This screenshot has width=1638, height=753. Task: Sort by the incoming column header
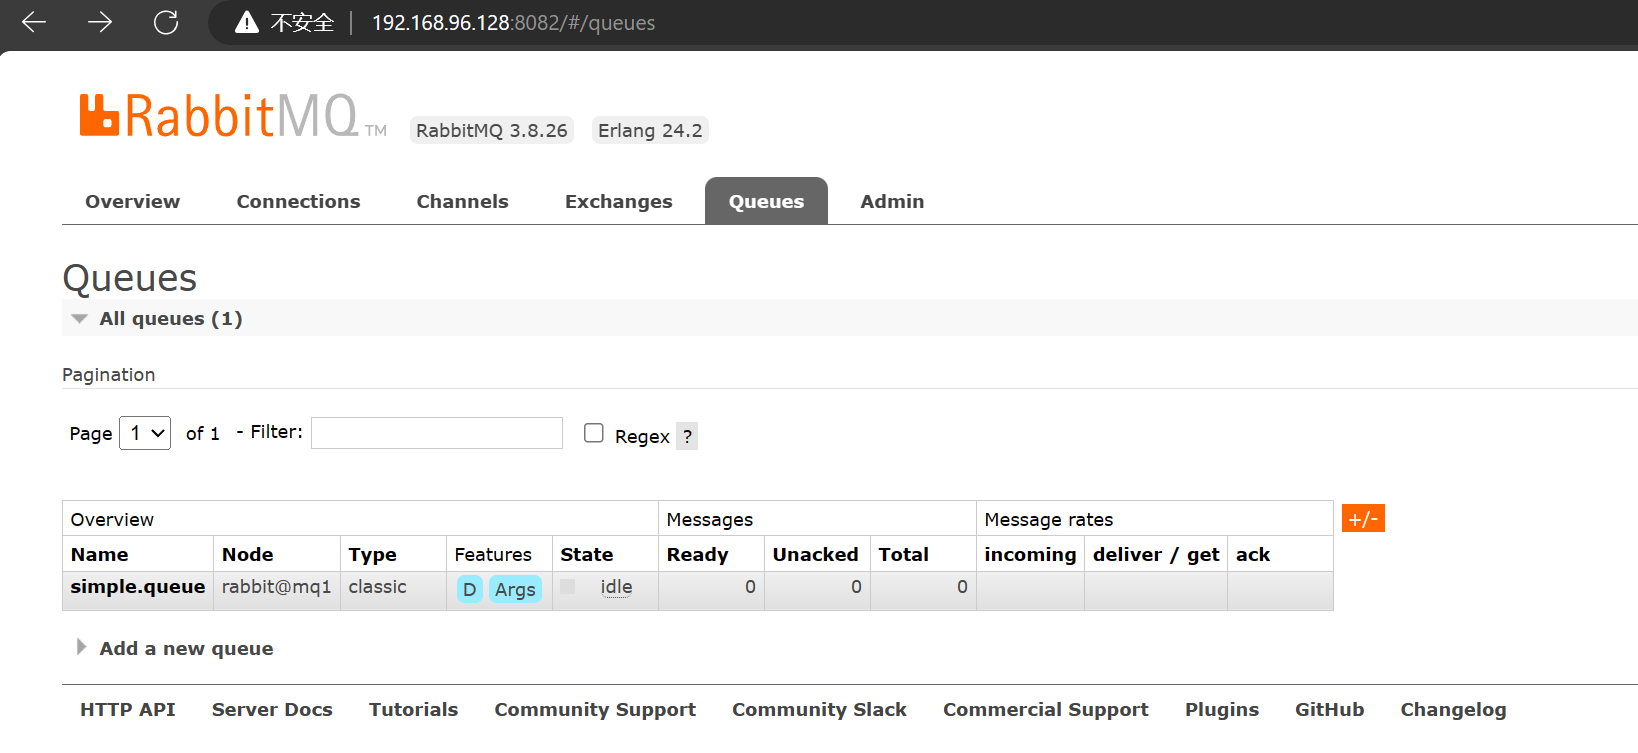1030,554
